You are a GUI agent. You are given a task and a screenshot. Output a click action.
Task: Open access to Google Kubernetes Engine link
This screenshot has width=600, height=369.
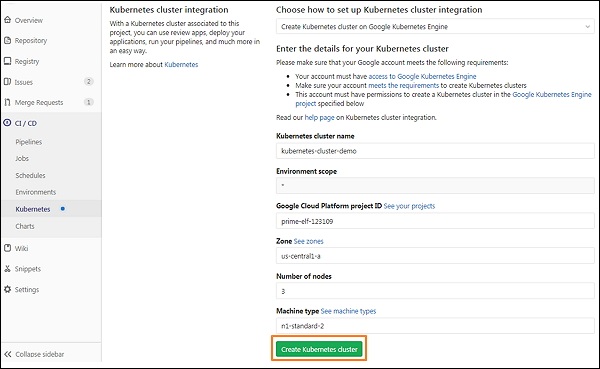pos(422,77)
